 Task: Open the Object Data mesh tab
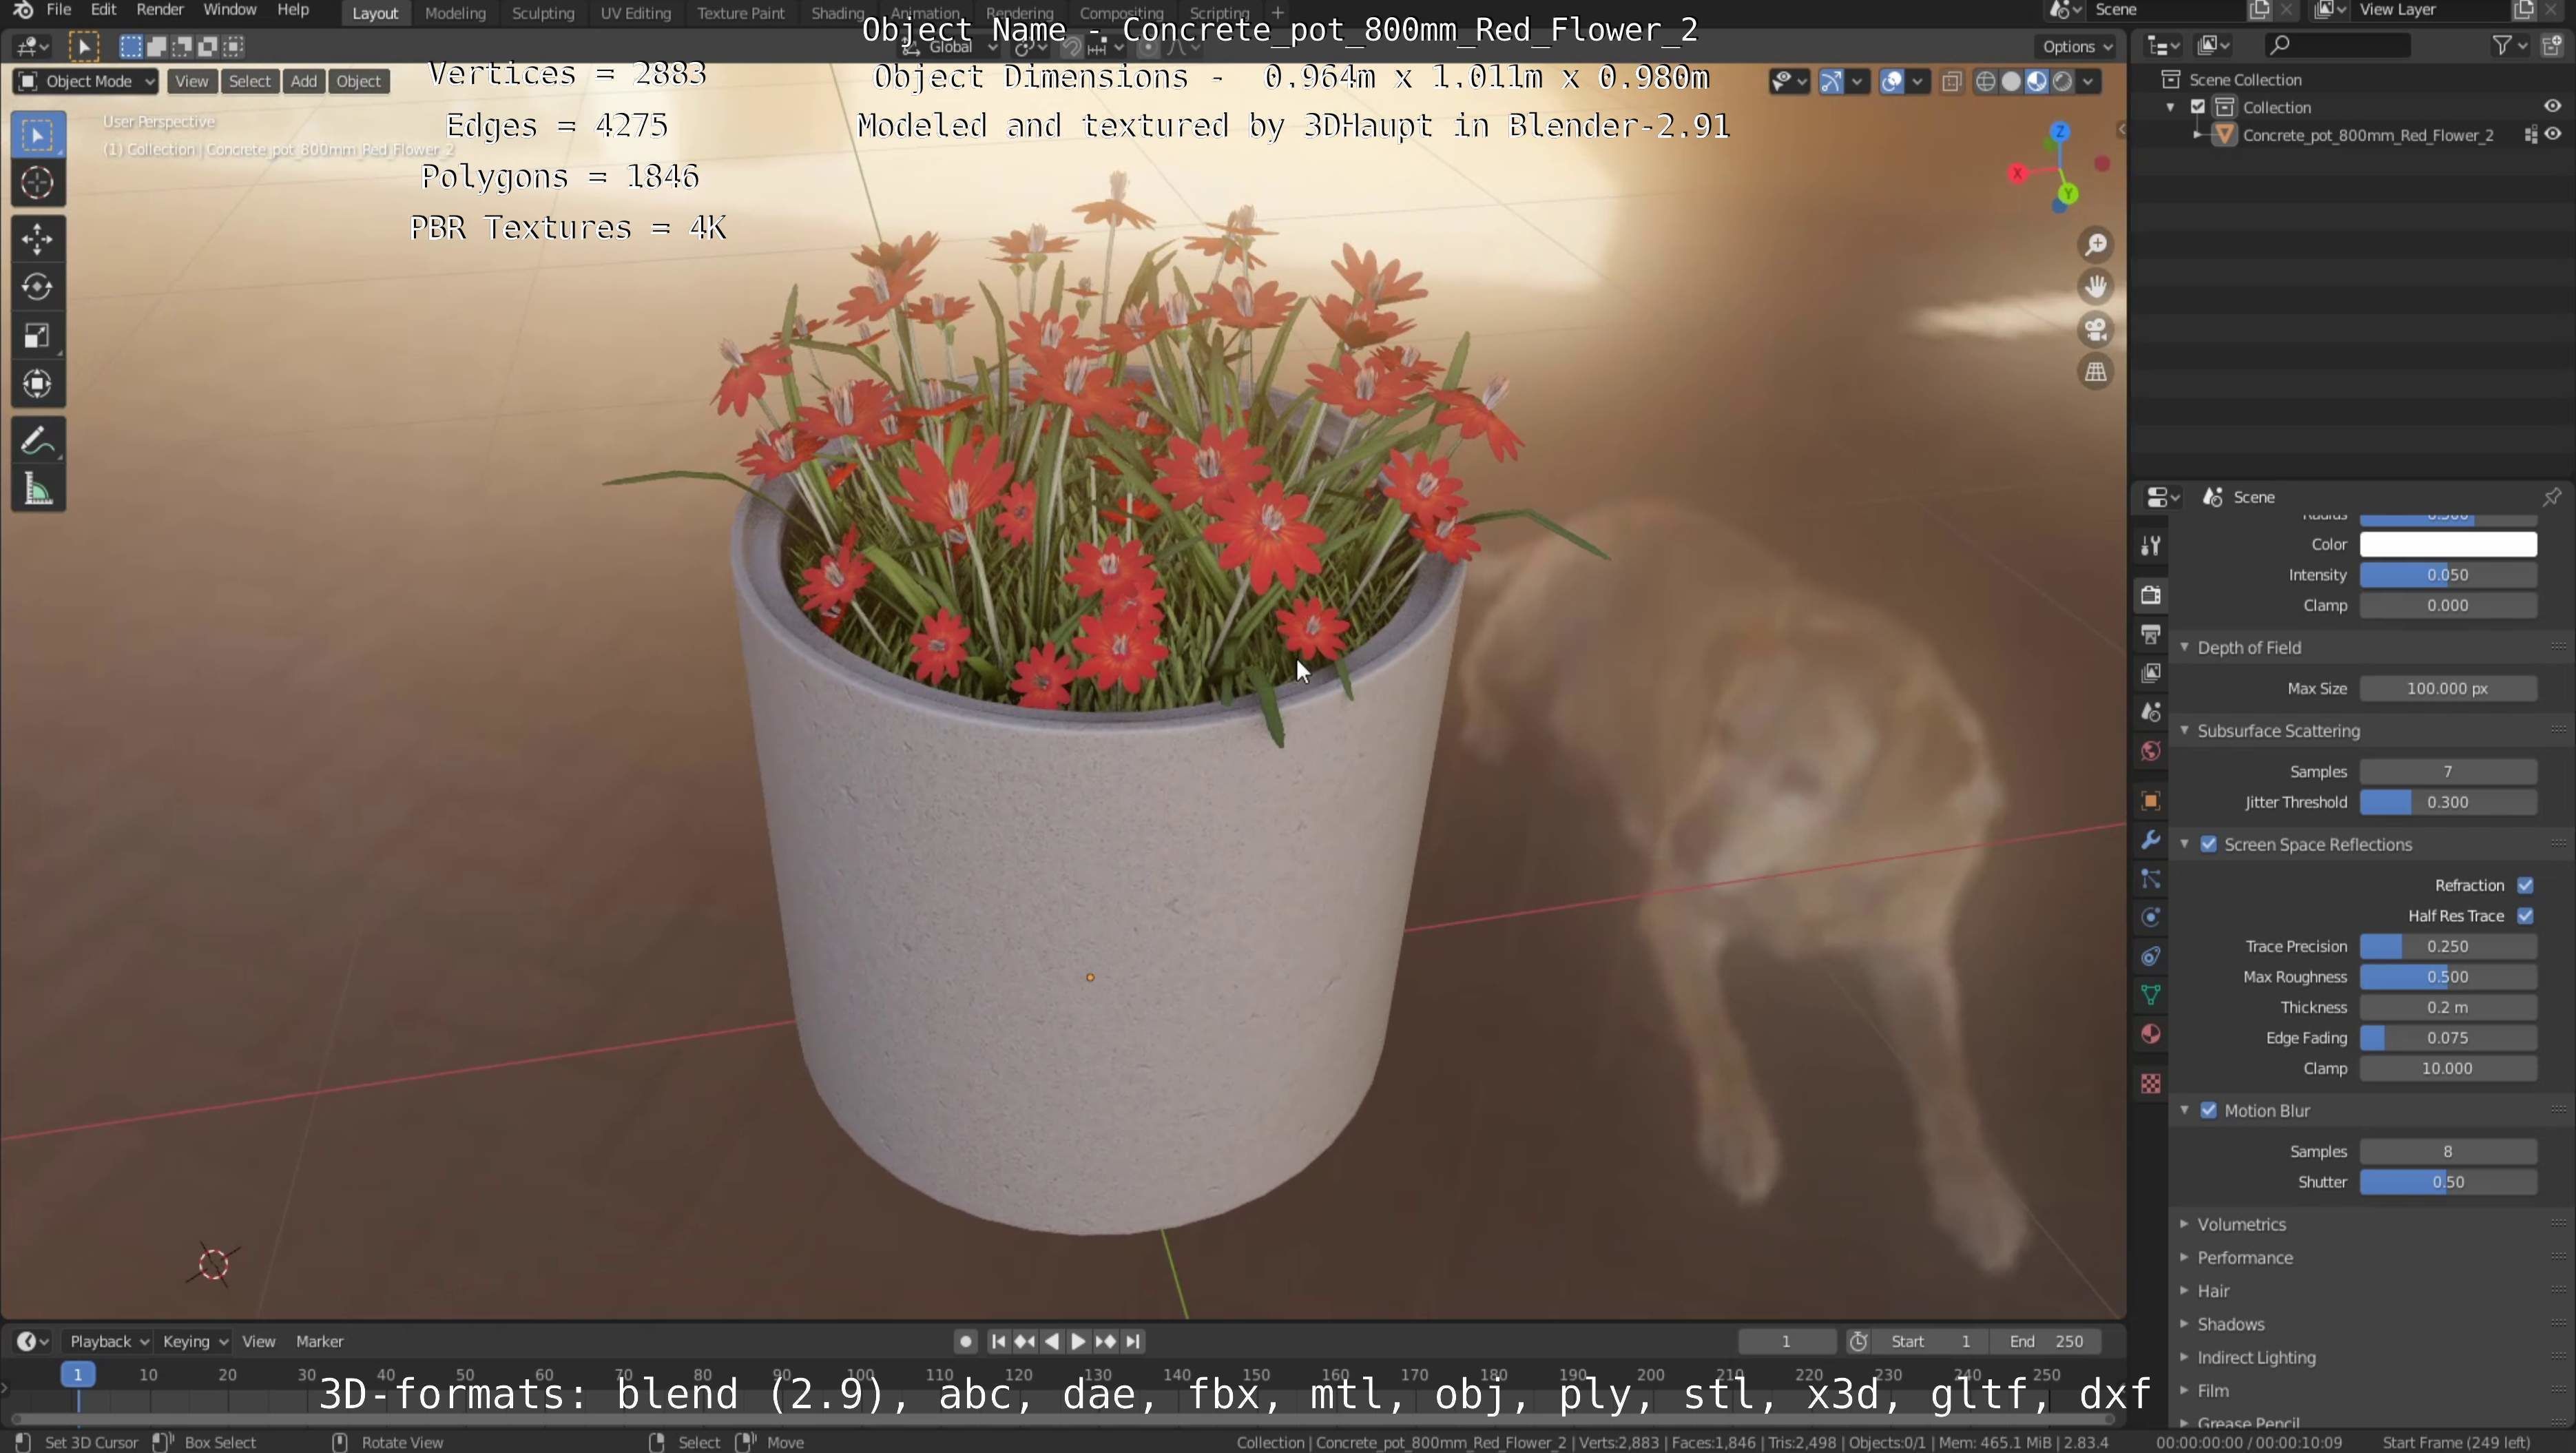[2150, 995]
